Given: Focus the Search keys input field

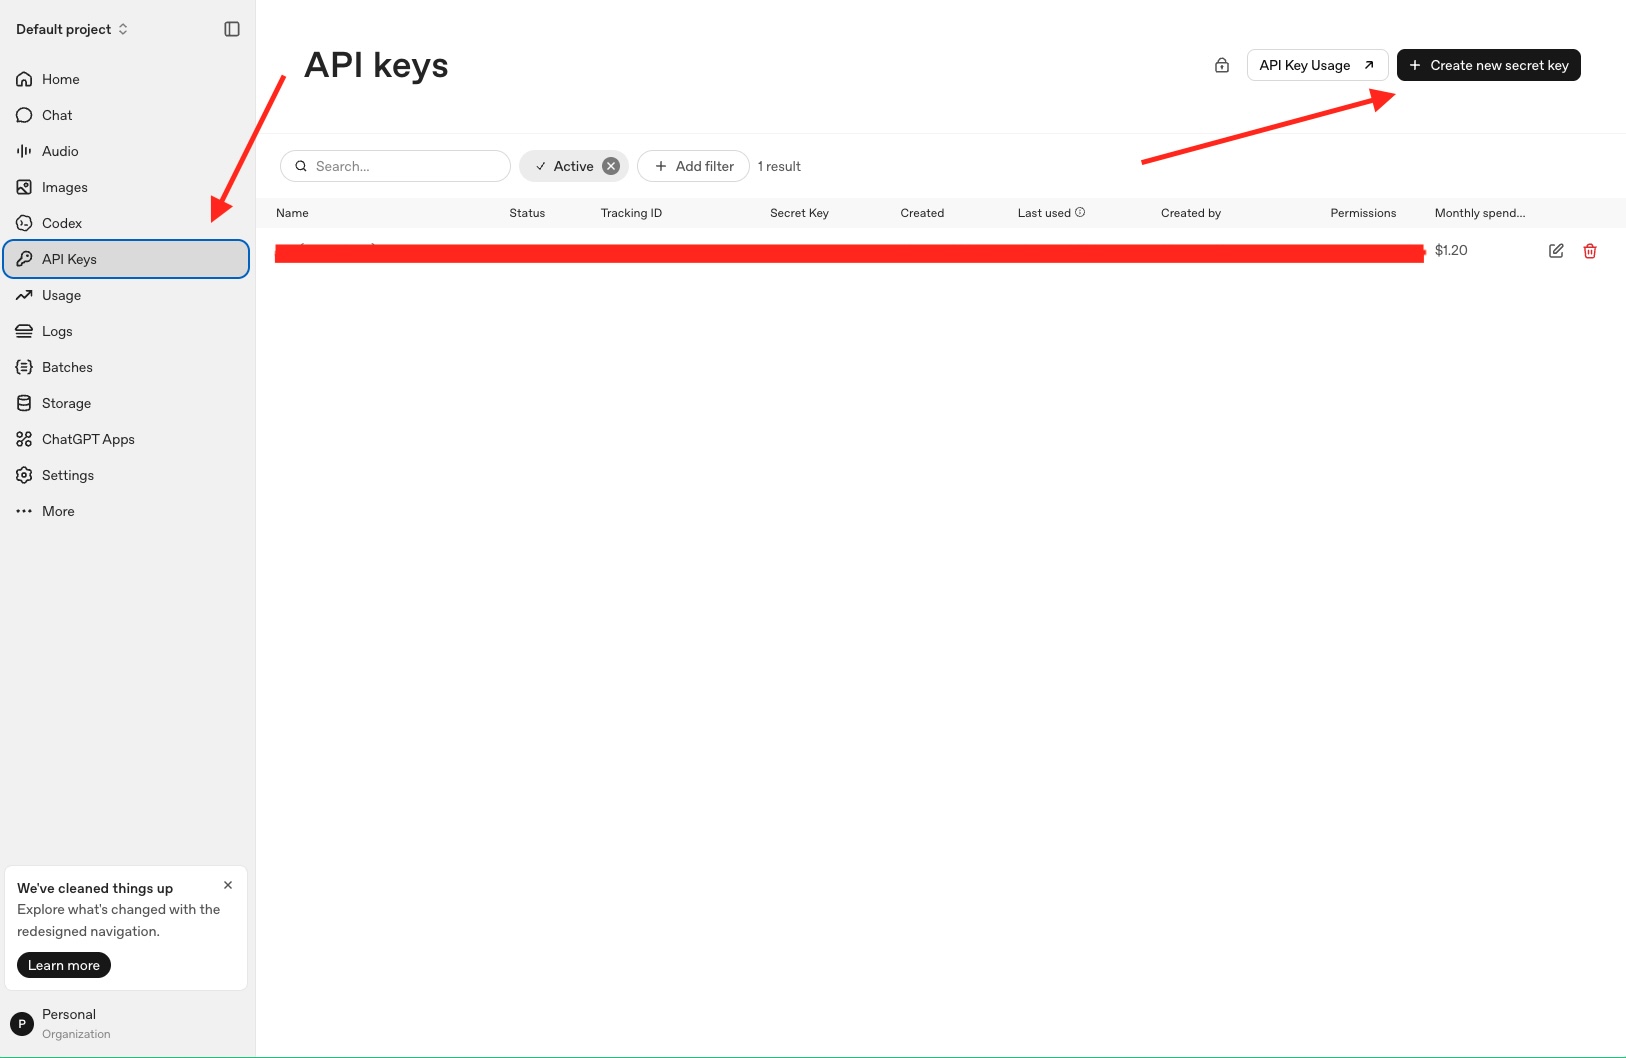Looking at the screenshot, I should [x=395, y=166].
